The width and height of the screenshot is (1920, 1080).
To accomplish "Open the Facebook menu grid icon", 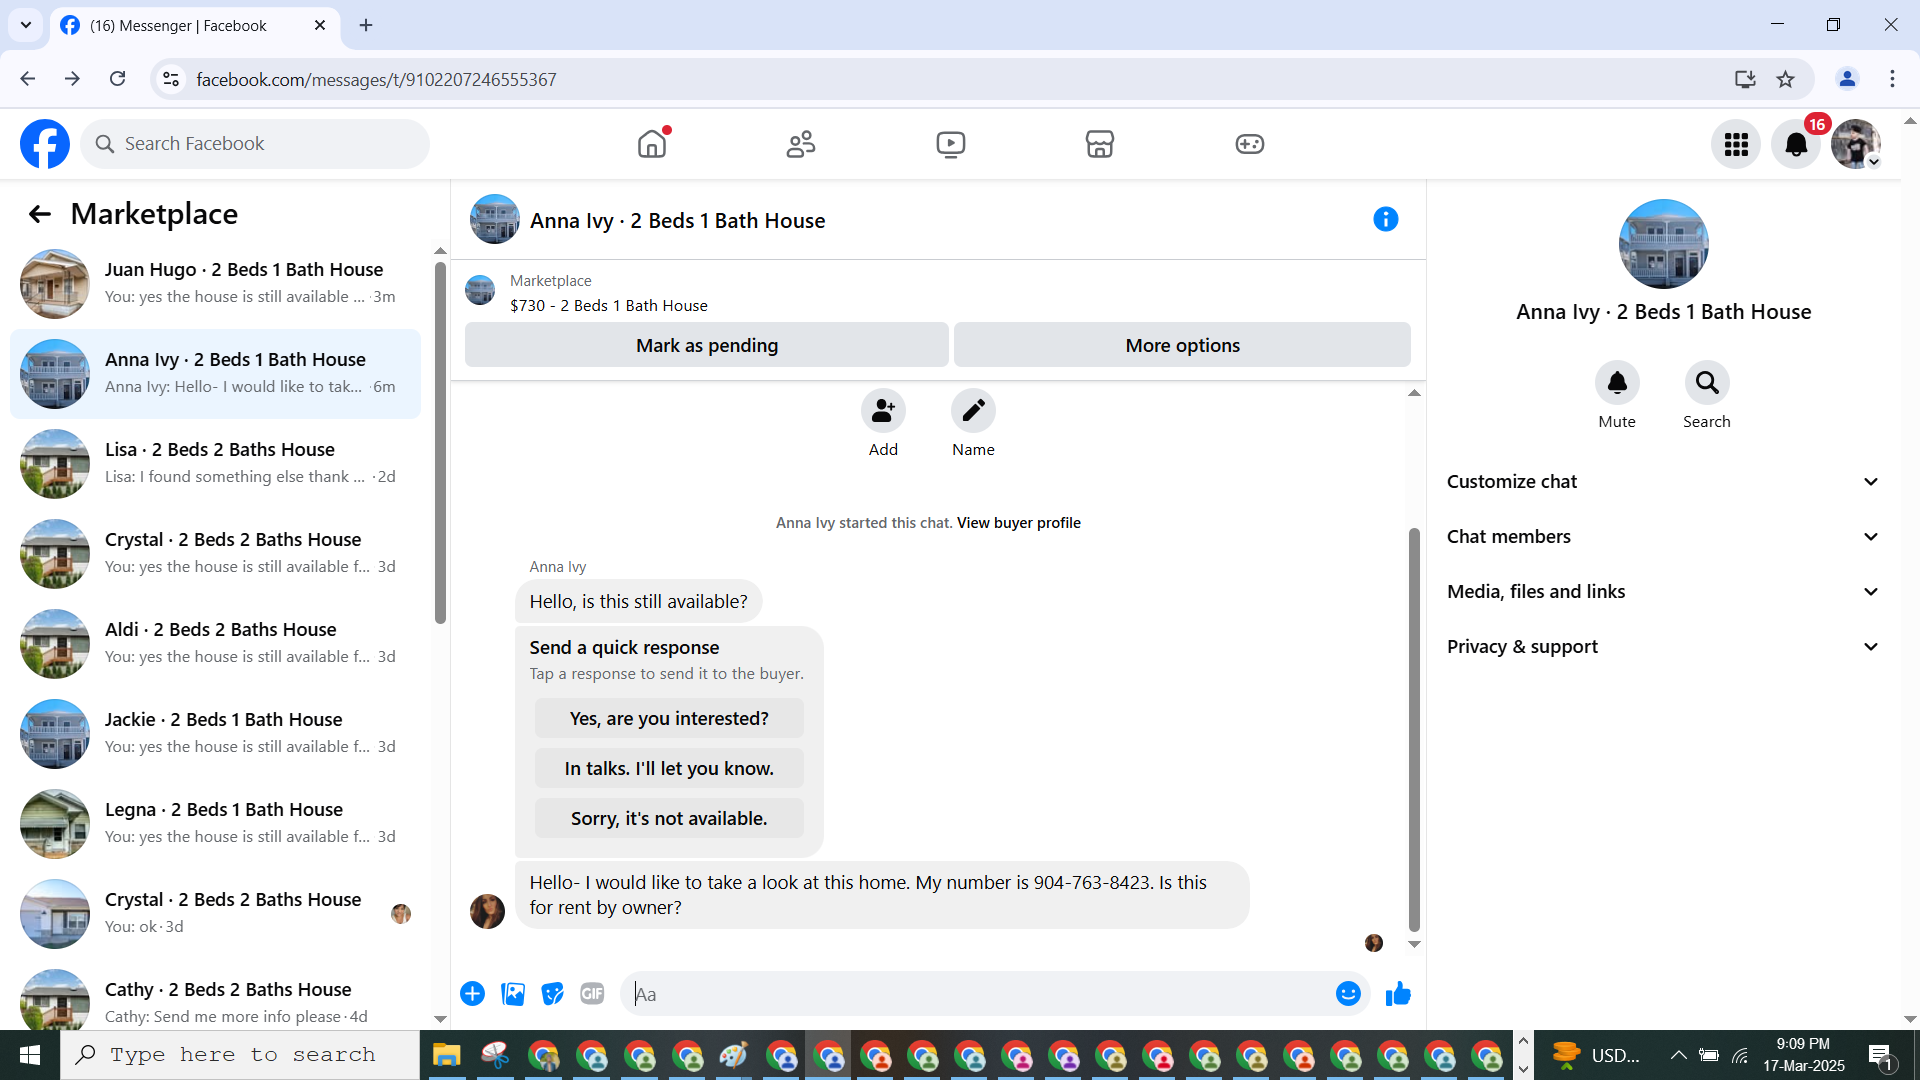I will tap(1736, 145).
